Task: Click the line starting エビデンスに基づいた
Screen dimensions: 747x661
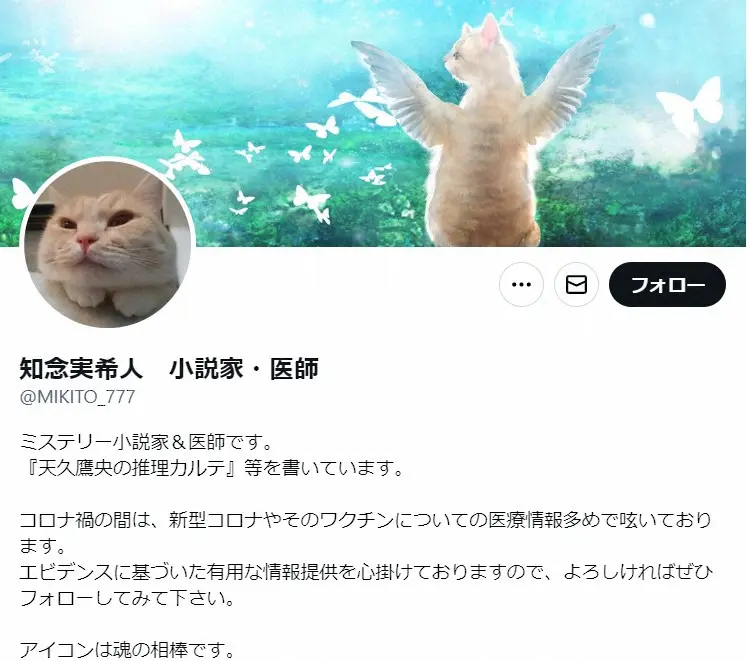Action: pyautogui.click(x=366, y=584)
